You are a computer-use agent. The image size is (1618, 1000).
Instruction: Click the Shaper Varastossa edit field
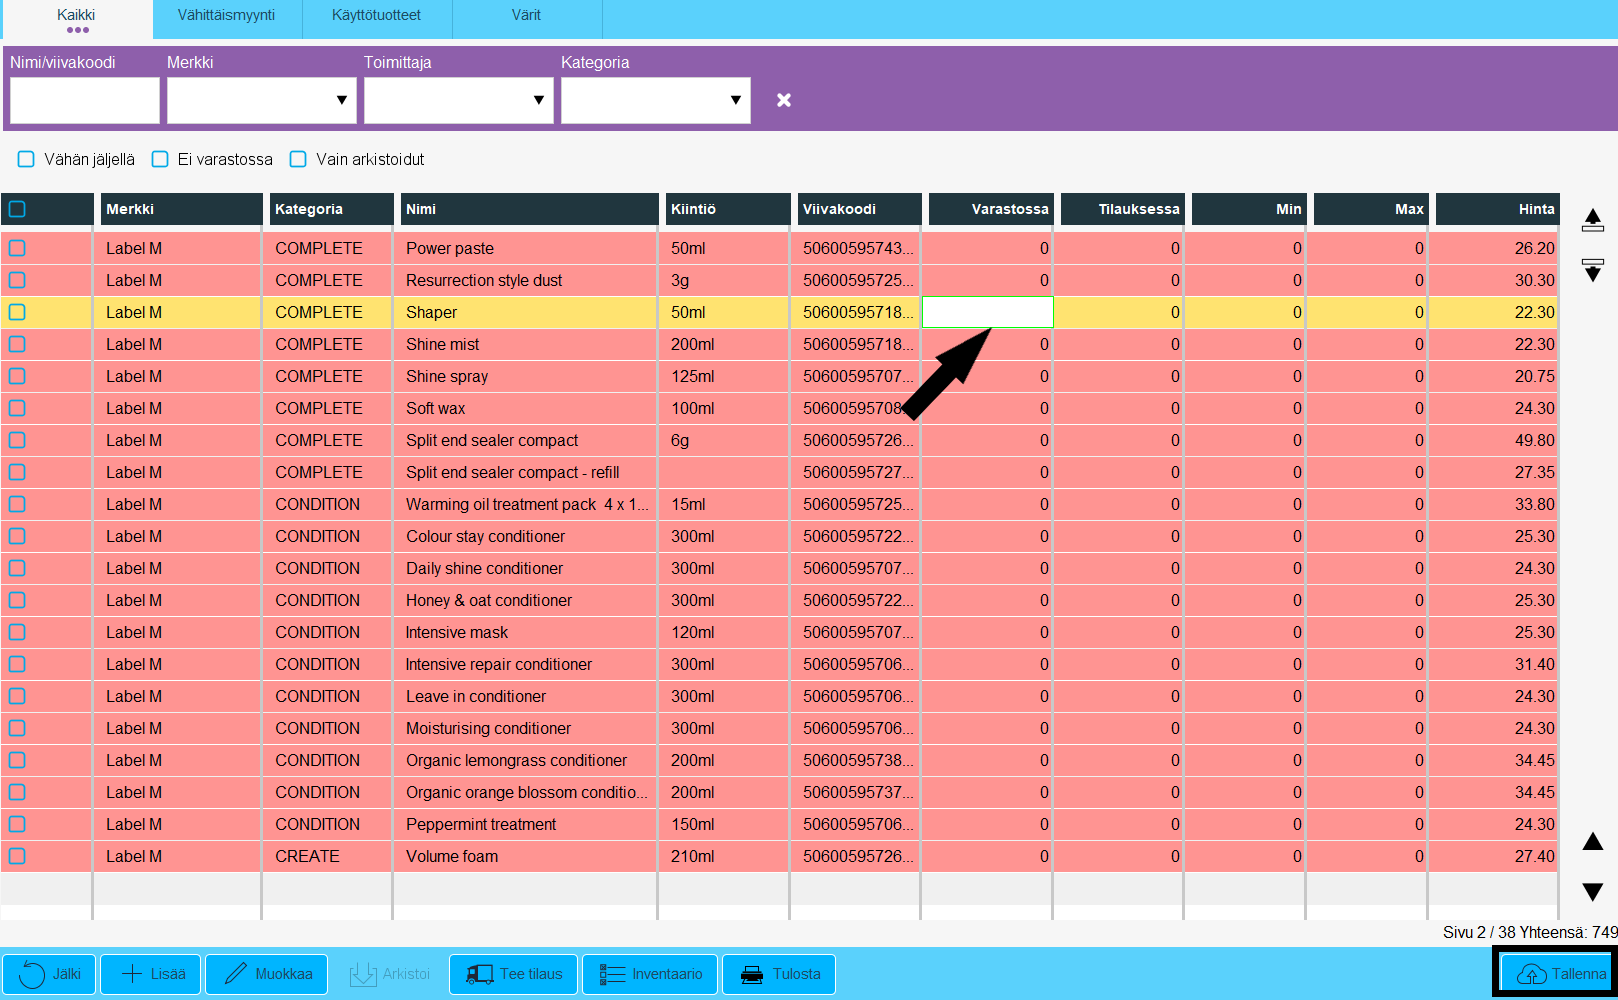[987, 312]
